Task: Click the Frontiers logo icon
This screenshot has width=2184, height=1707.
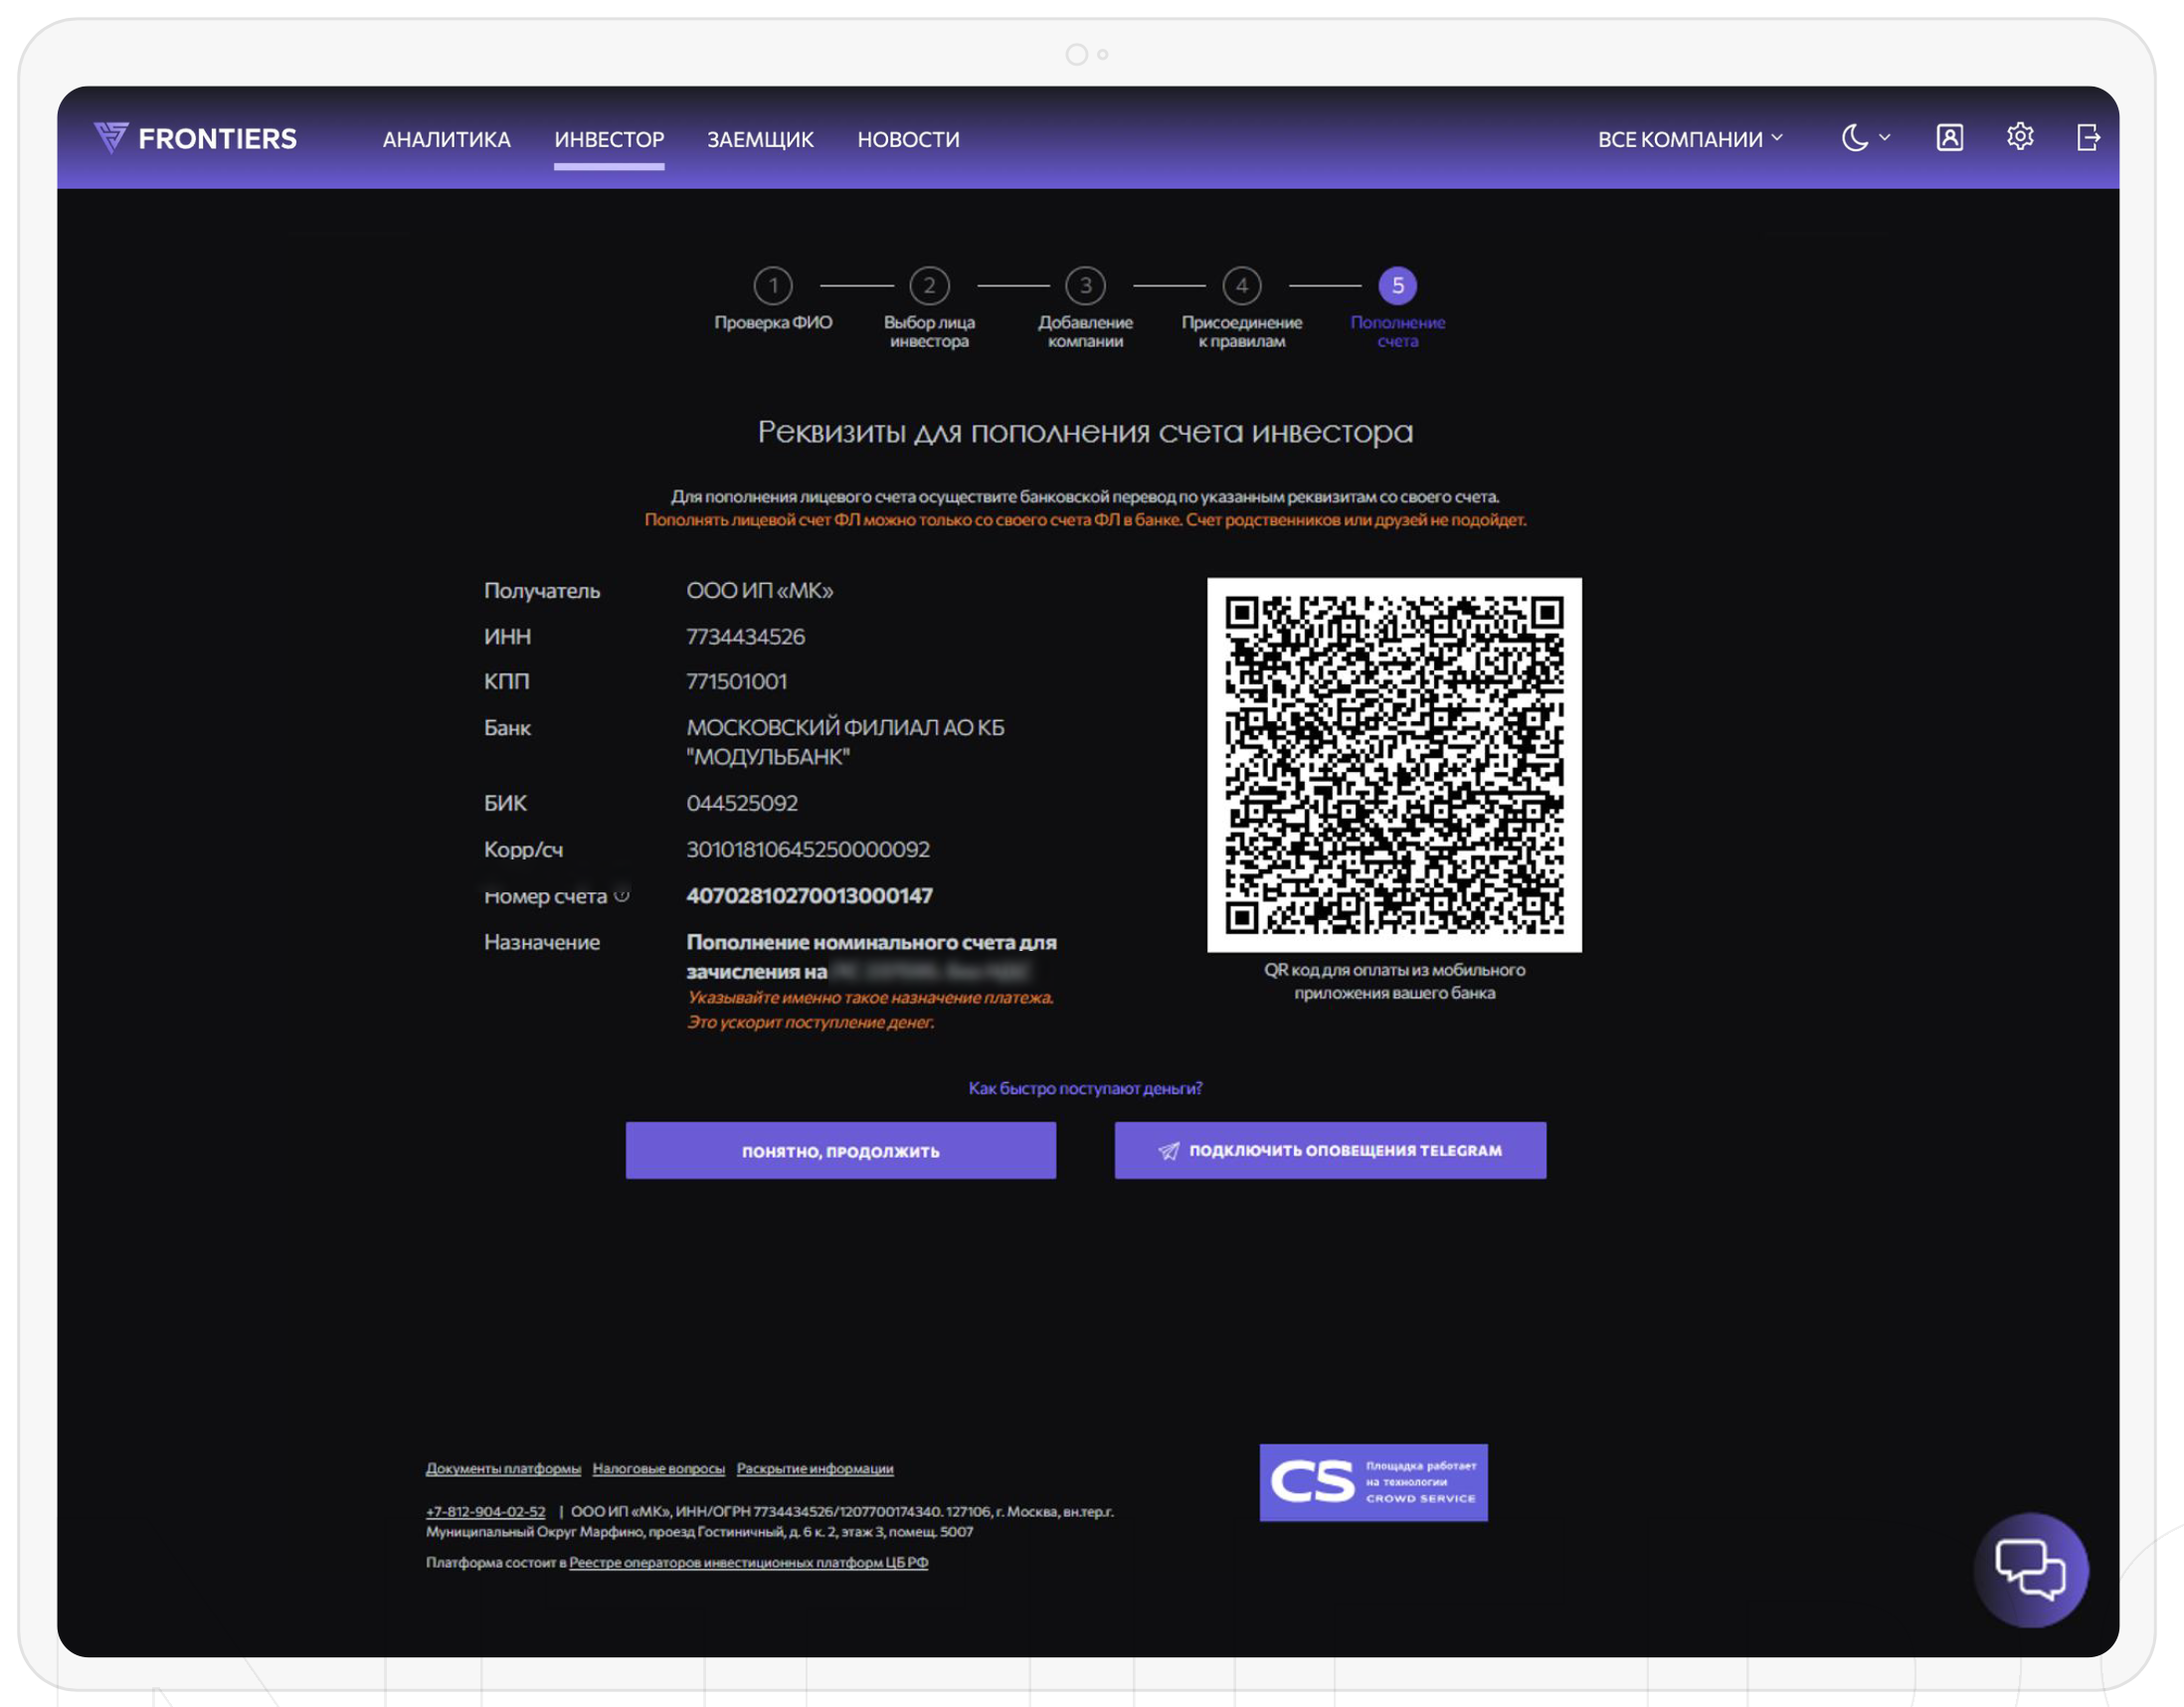Action: (x=110, y=137)
